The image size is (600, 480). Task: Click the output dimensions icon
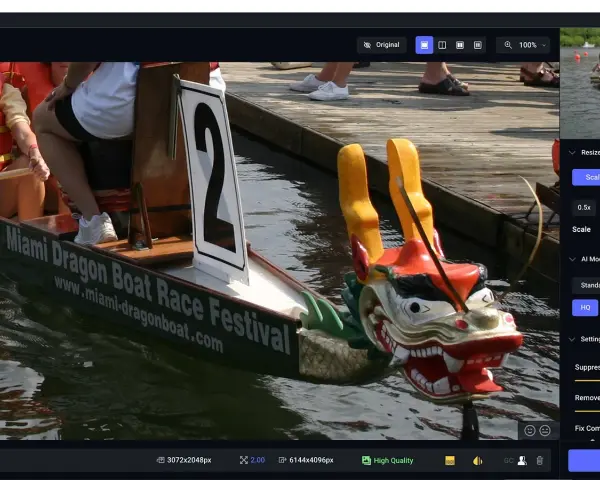point(282,460)
